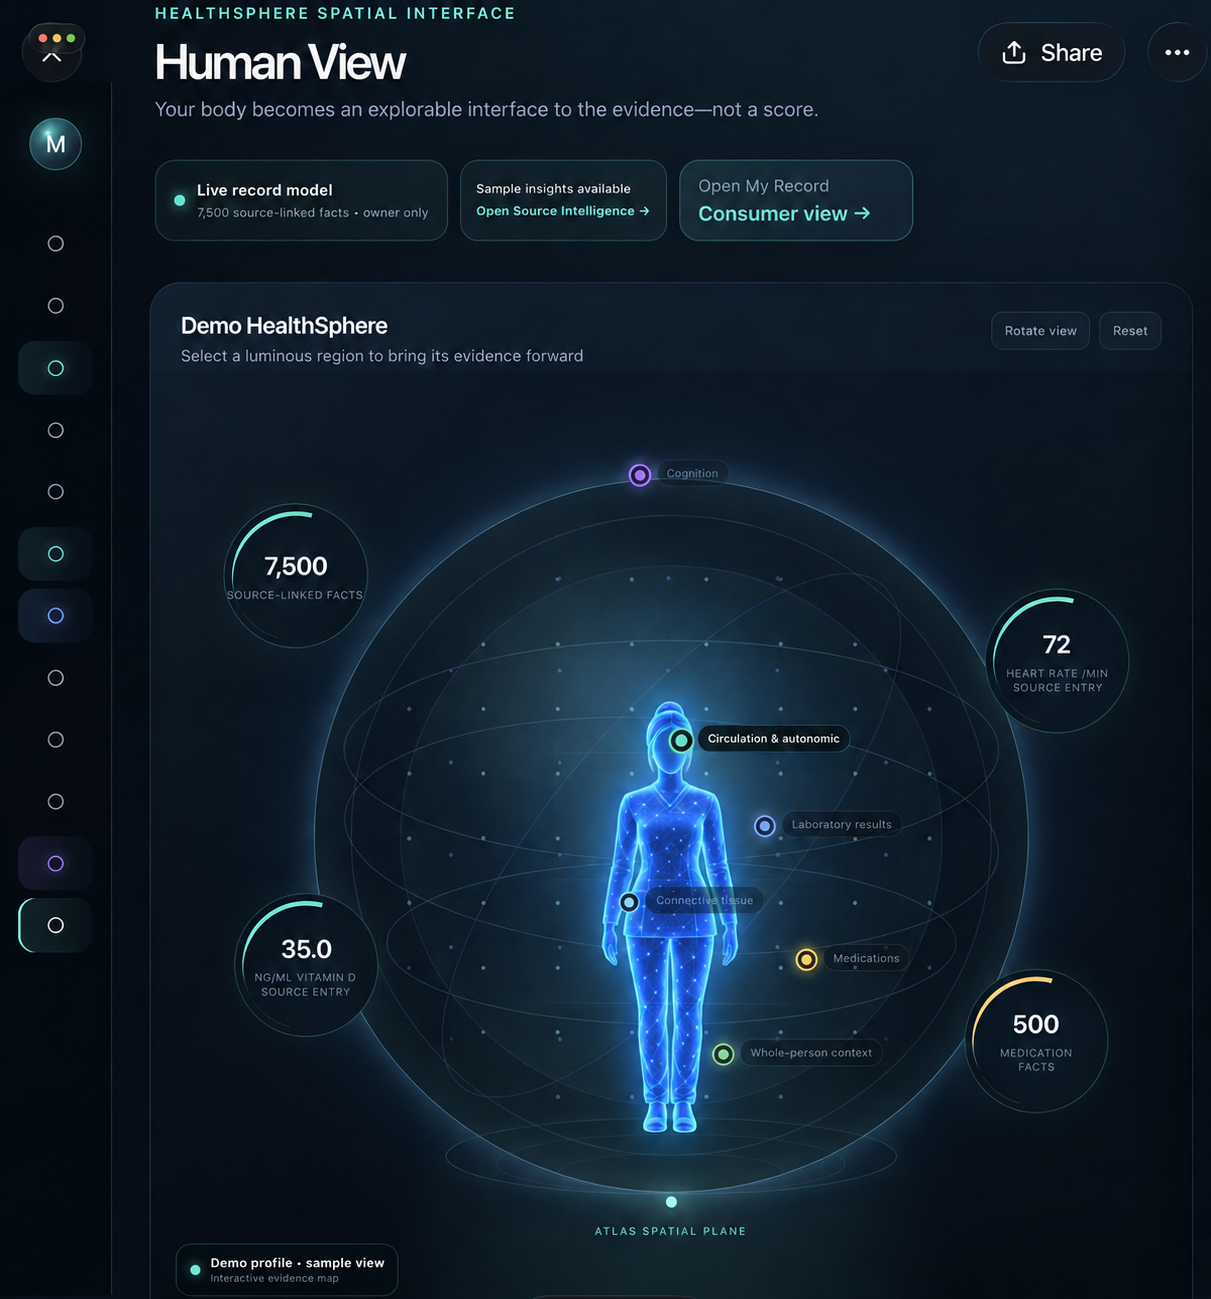Click the HEALTHSPHERE SPATIAL INTERFACE header text
The height and width of the screenshot is (1299, 1211).
335,13
